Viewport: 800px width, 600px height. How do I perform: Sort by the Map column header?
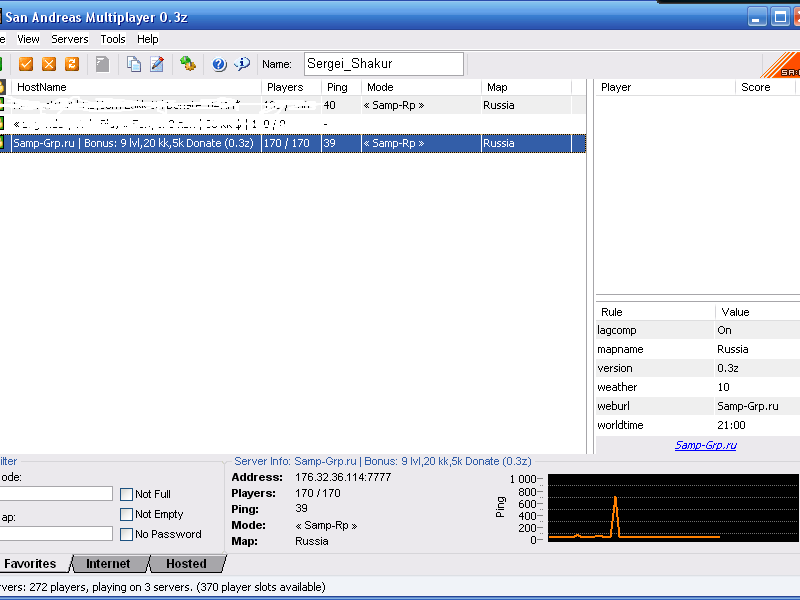(x=527, y=87)
